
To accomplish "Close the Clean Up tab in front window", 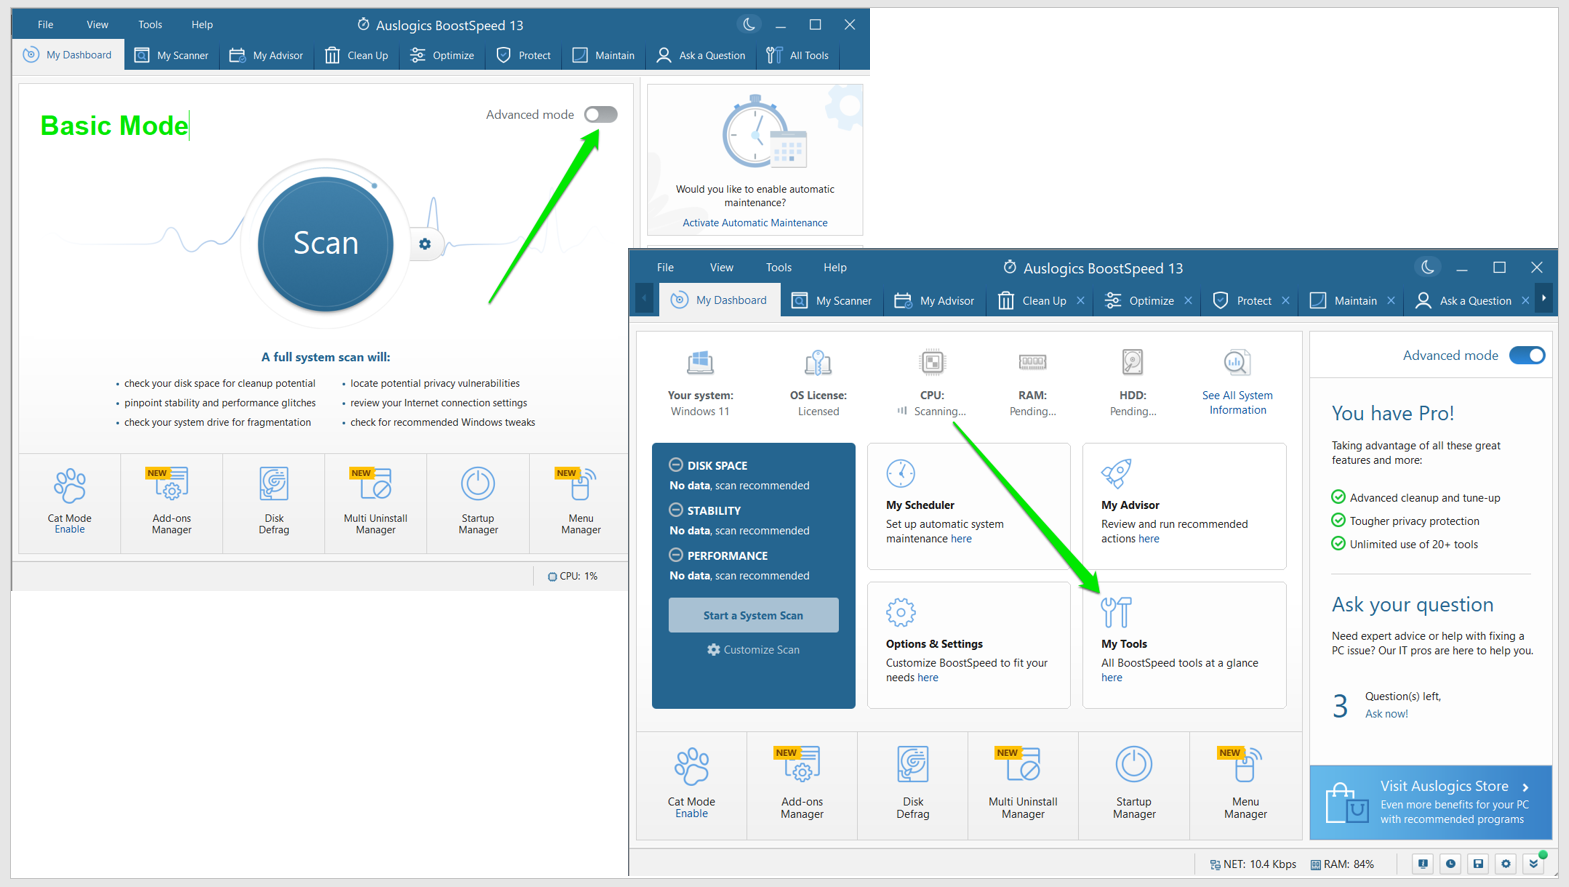I will point(1081,300).
